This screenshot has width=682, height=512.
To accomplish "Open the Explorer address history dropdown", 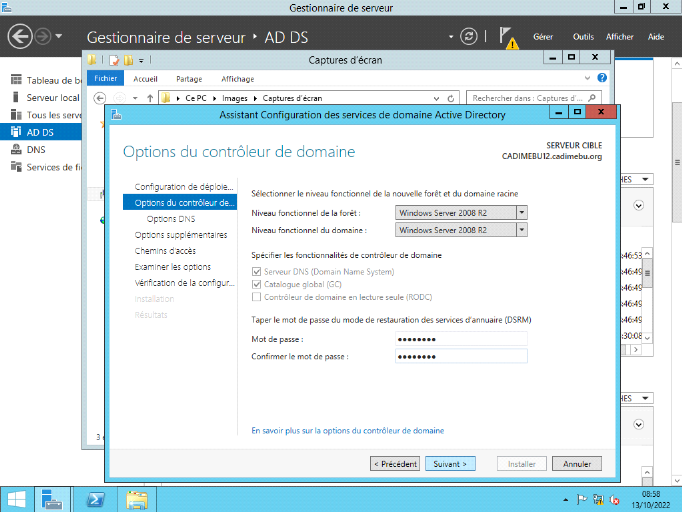I will point(436,98).
